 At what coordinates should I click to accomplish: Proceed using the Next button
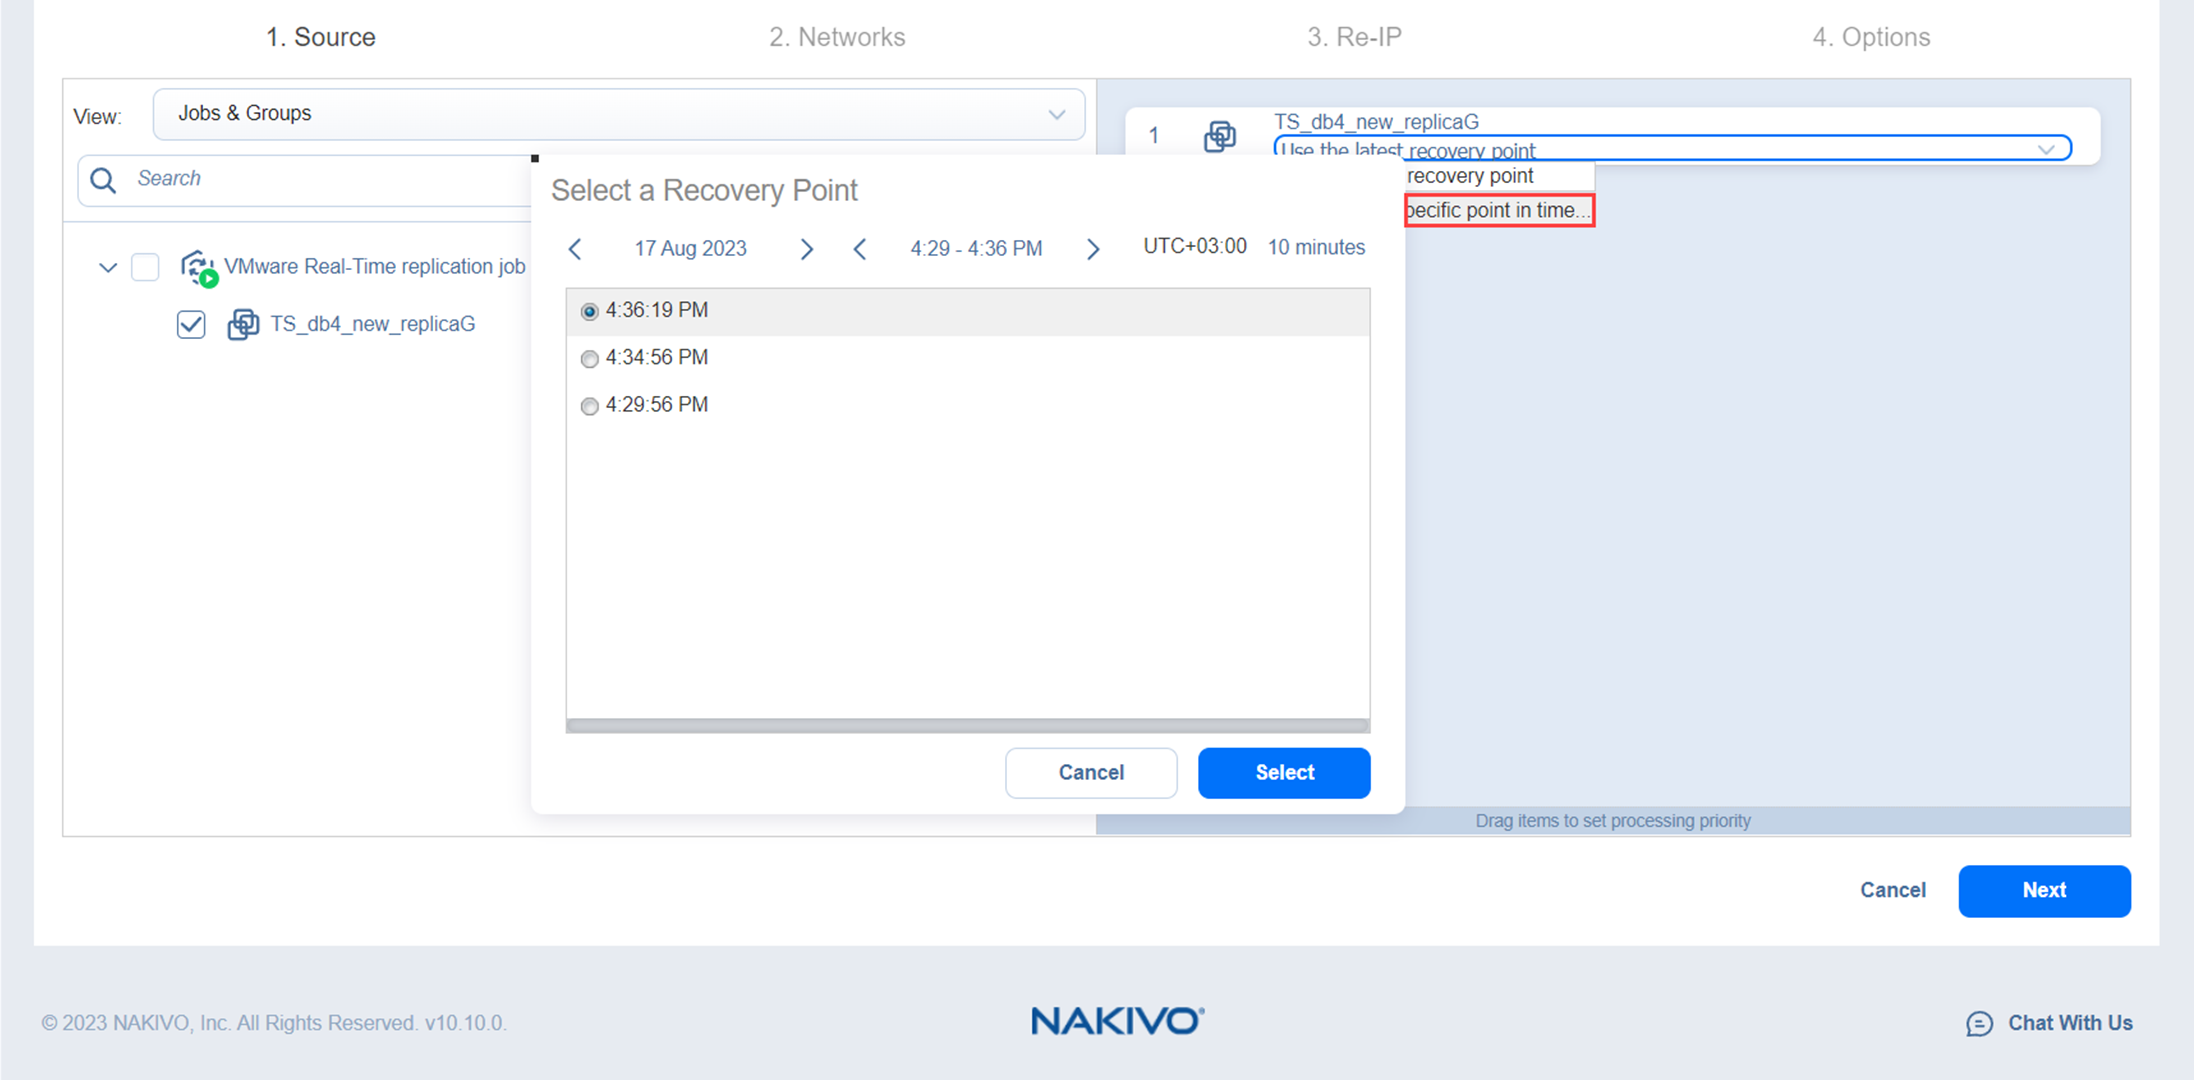(2044, 890)
